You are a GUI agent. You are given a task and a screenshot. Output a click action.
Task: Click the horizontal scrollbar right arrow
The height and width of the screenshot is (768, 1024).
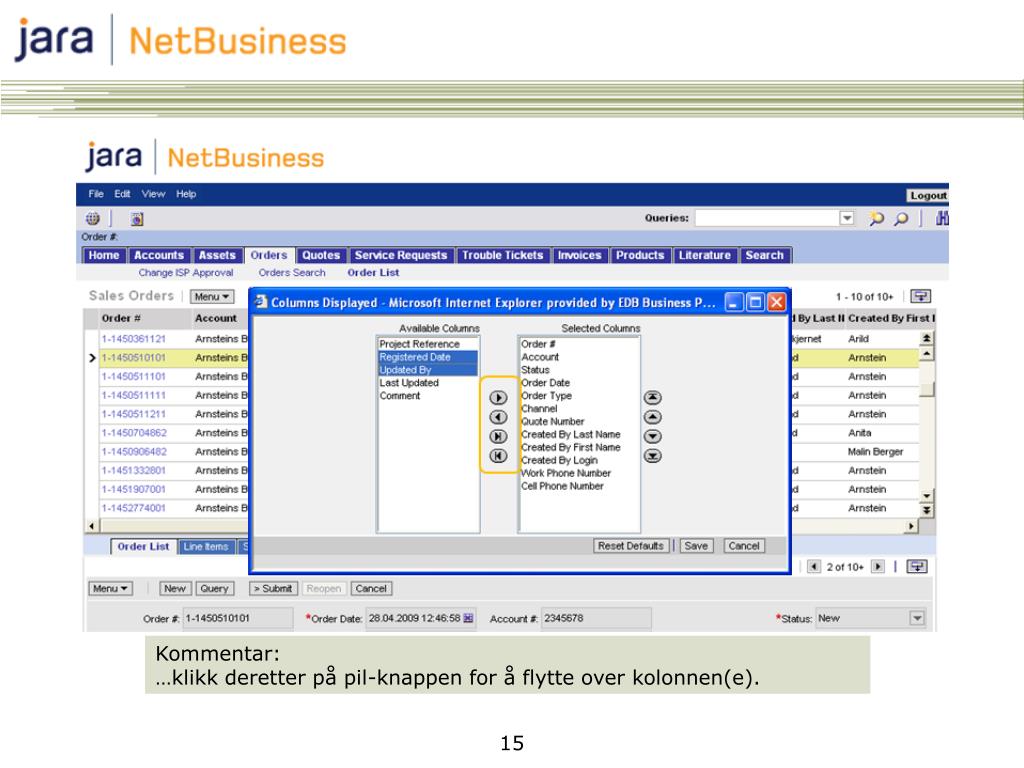tap(911, 526)
